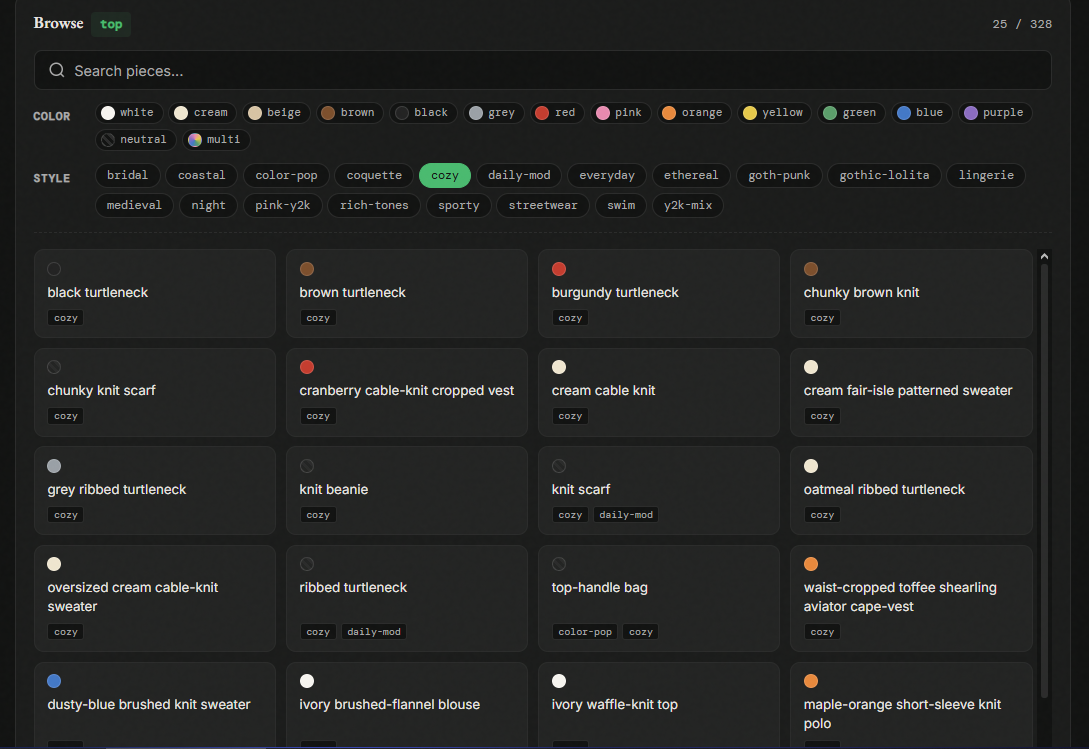
Task: Open the brown turtleneck card
Action: click(x=407, y=293)
